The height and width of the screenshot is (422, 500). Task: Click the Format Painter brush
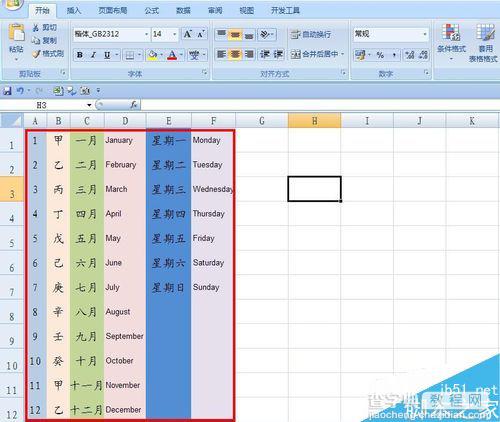36,54
